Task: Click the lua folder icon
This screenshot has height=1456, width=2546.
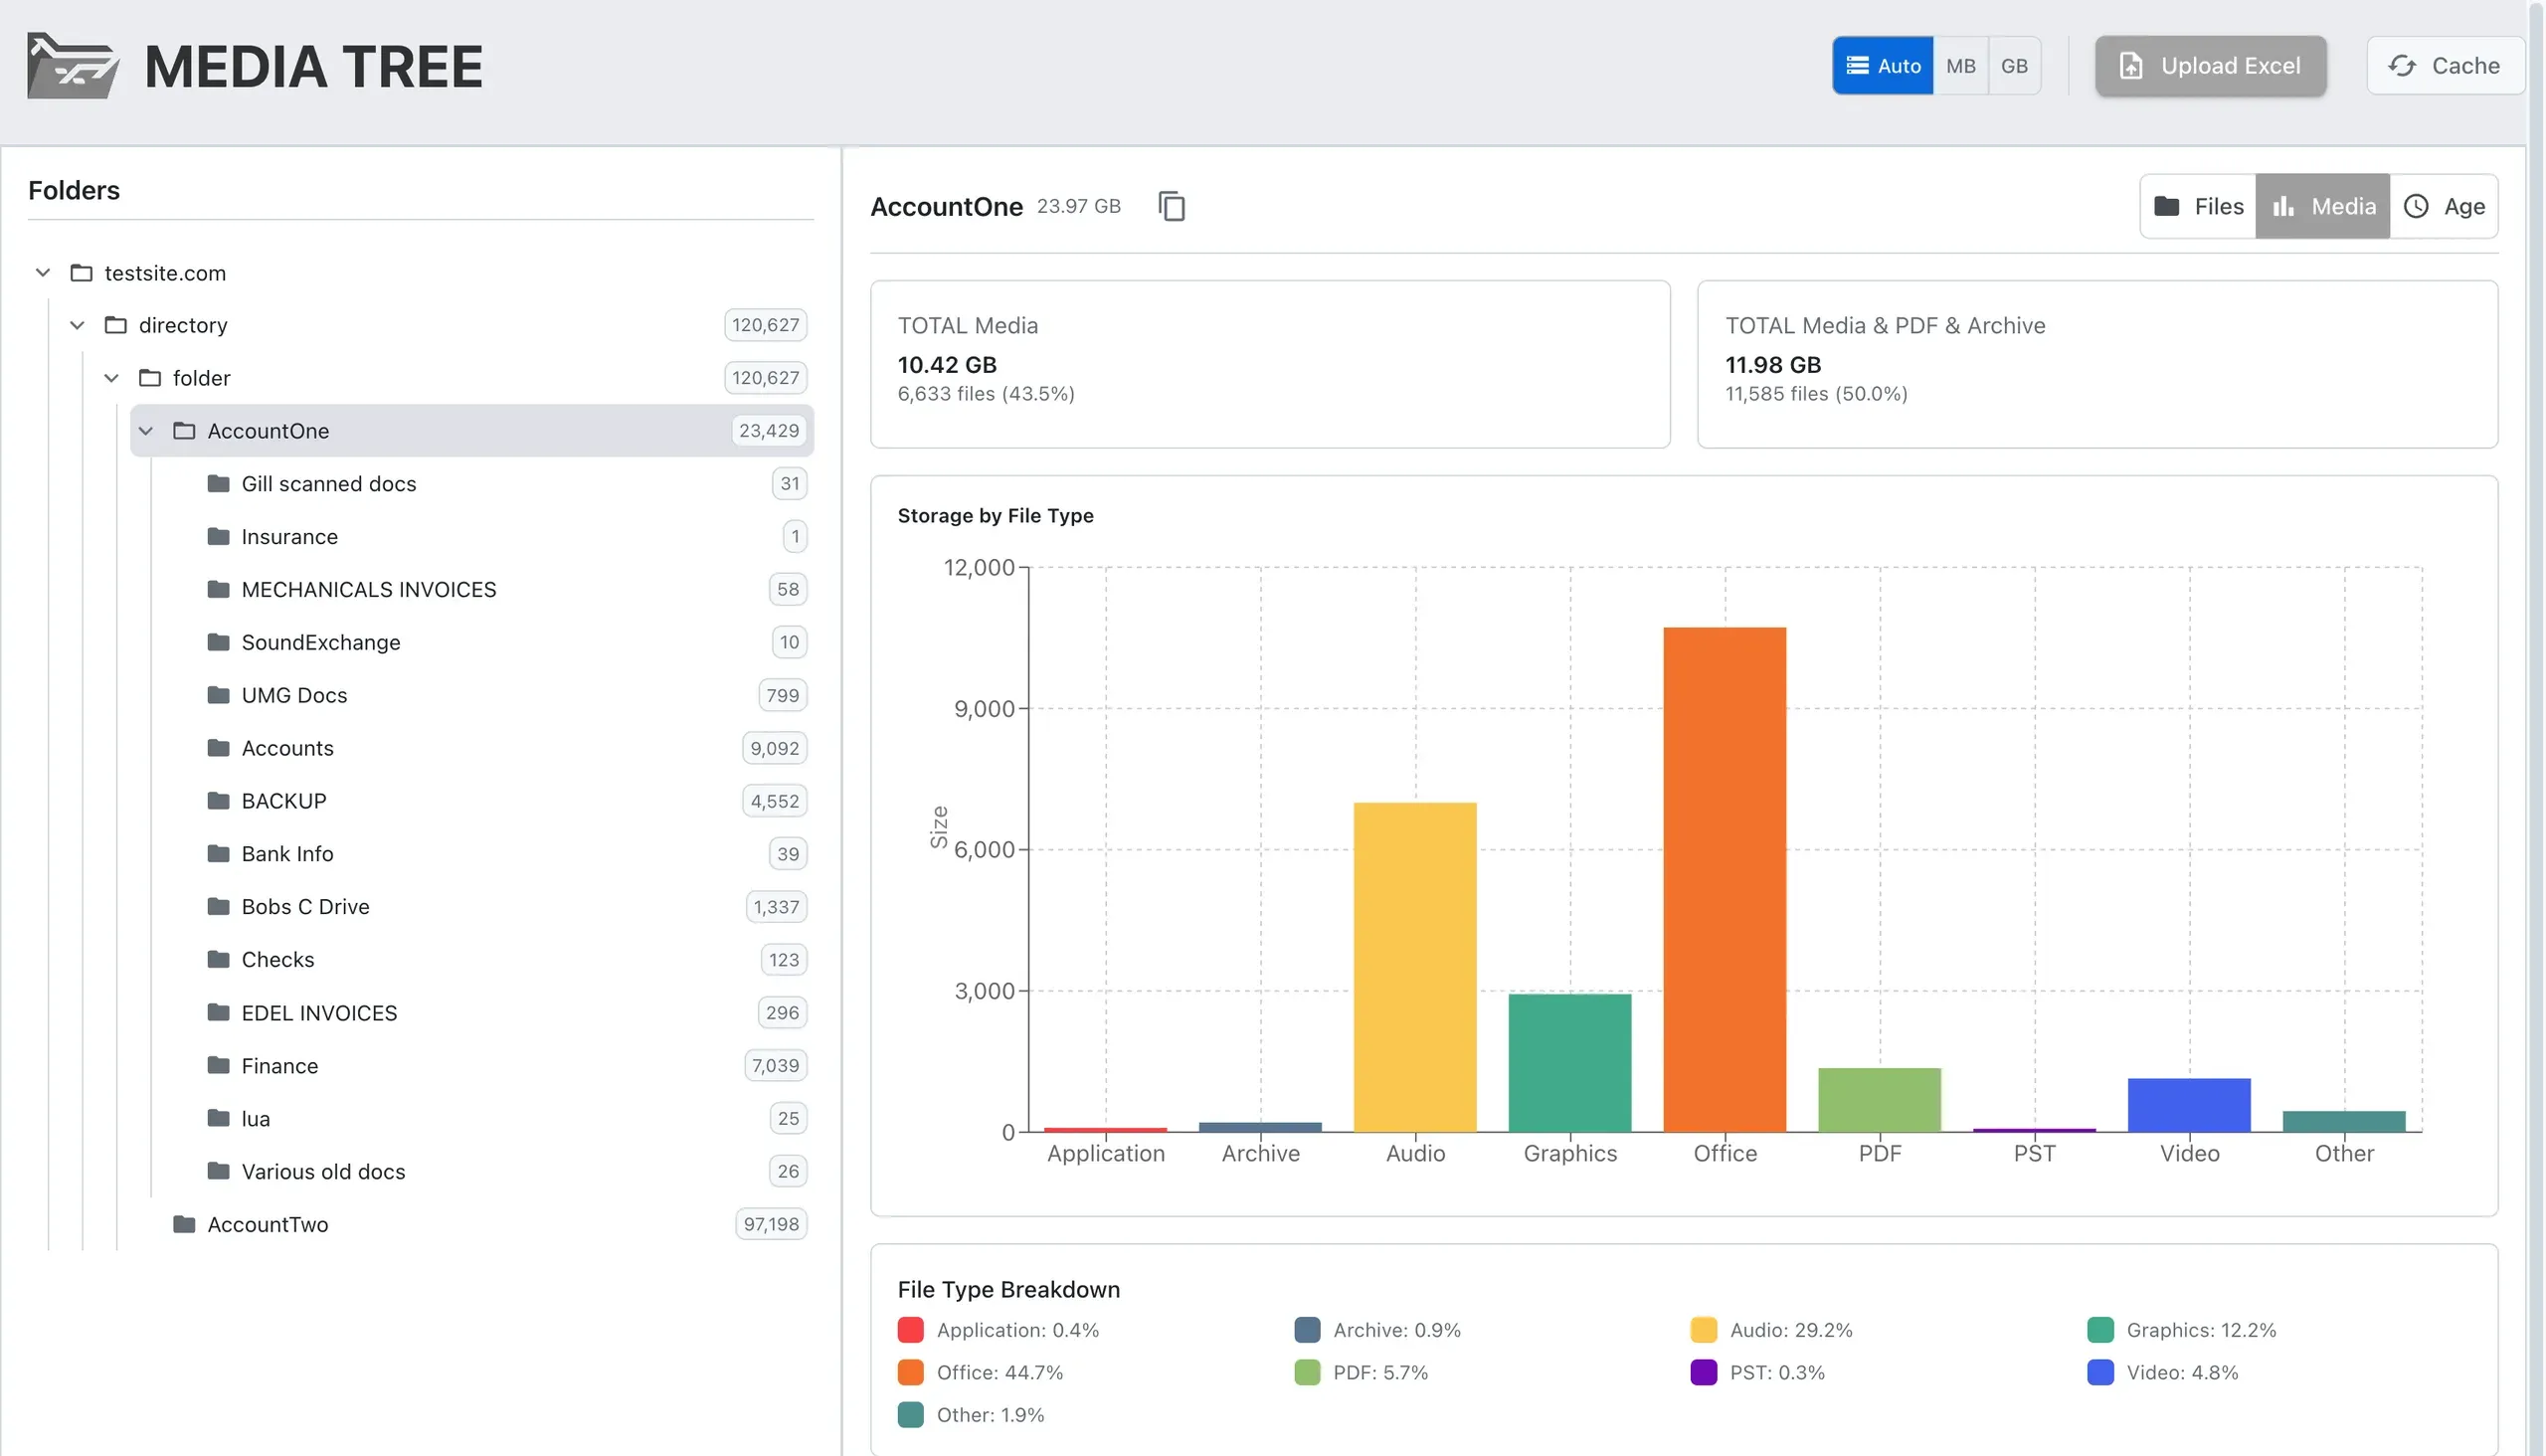Action: tap(218, 1119)
